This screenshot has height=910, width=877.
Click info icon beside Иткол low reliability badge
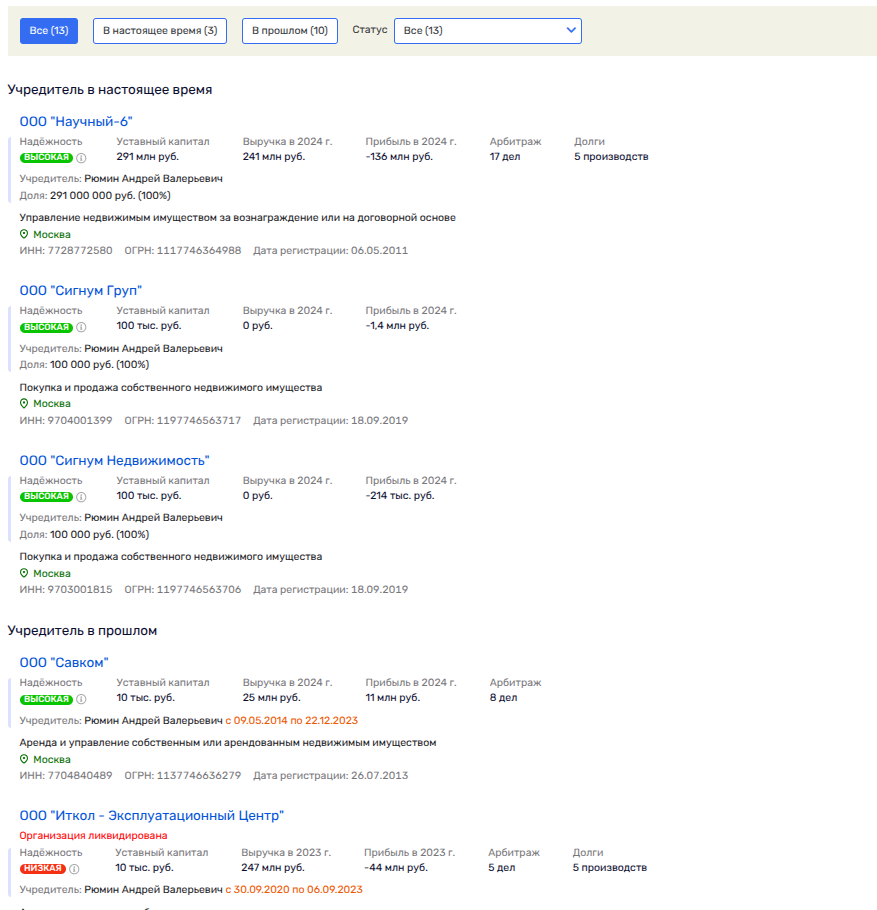click(74, 869)
